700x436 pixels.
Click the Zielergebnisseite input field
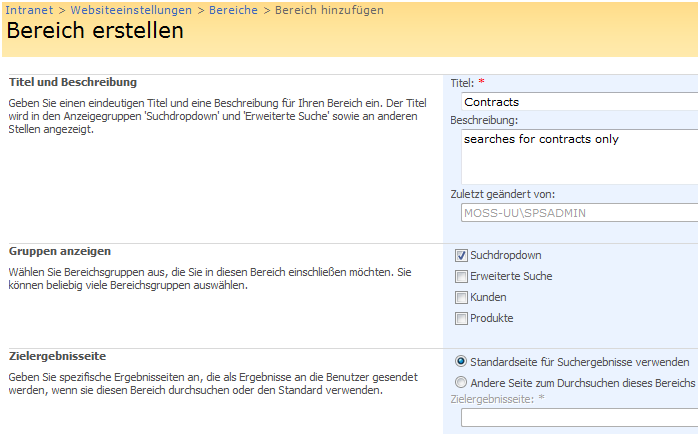[x=580, y=418]
